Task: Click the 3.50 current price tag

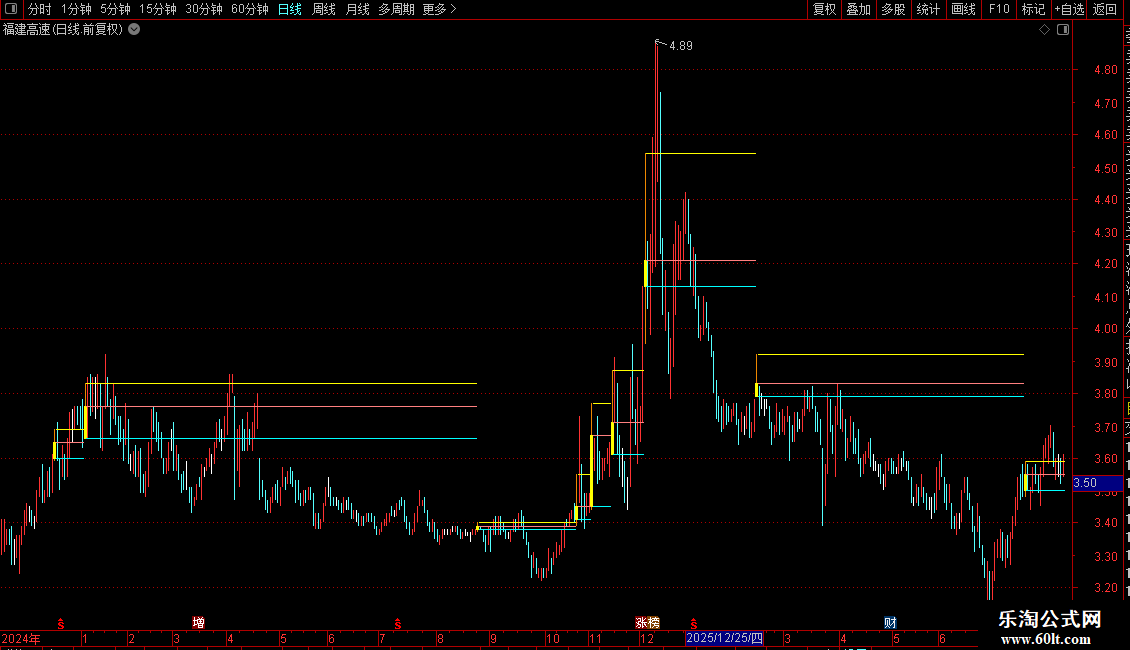Action: tap(1098, 483)
